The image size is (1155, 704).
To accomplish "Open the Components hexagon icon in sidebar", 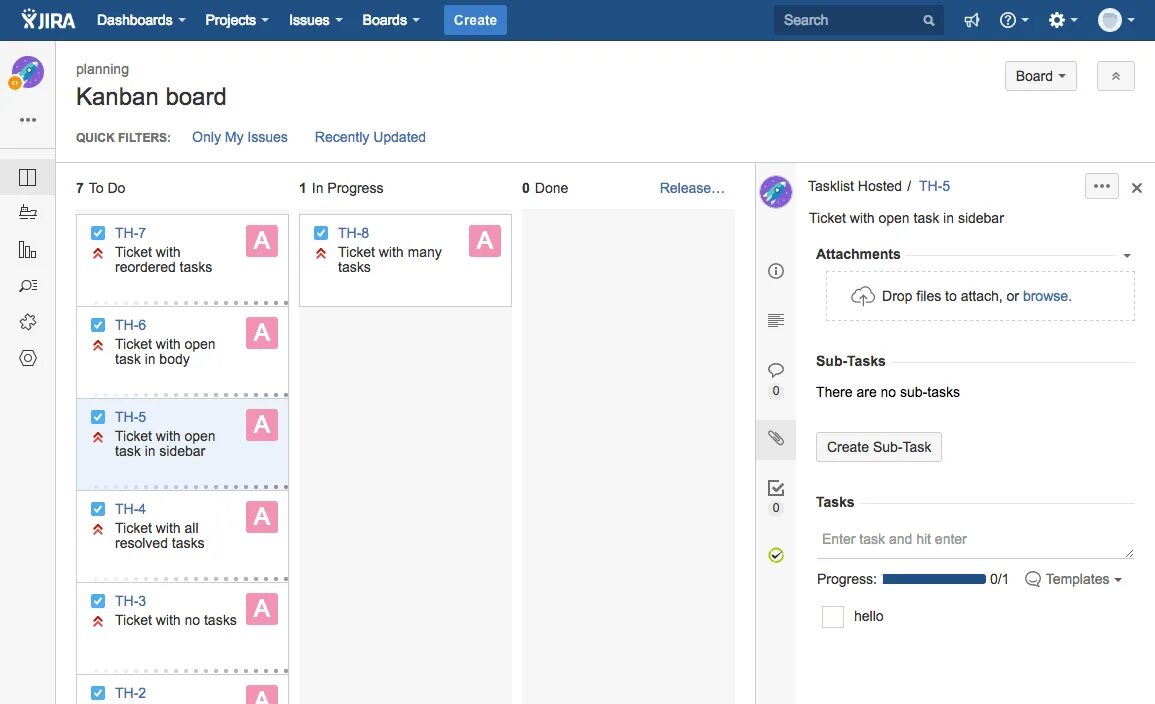I will [27, 358].
